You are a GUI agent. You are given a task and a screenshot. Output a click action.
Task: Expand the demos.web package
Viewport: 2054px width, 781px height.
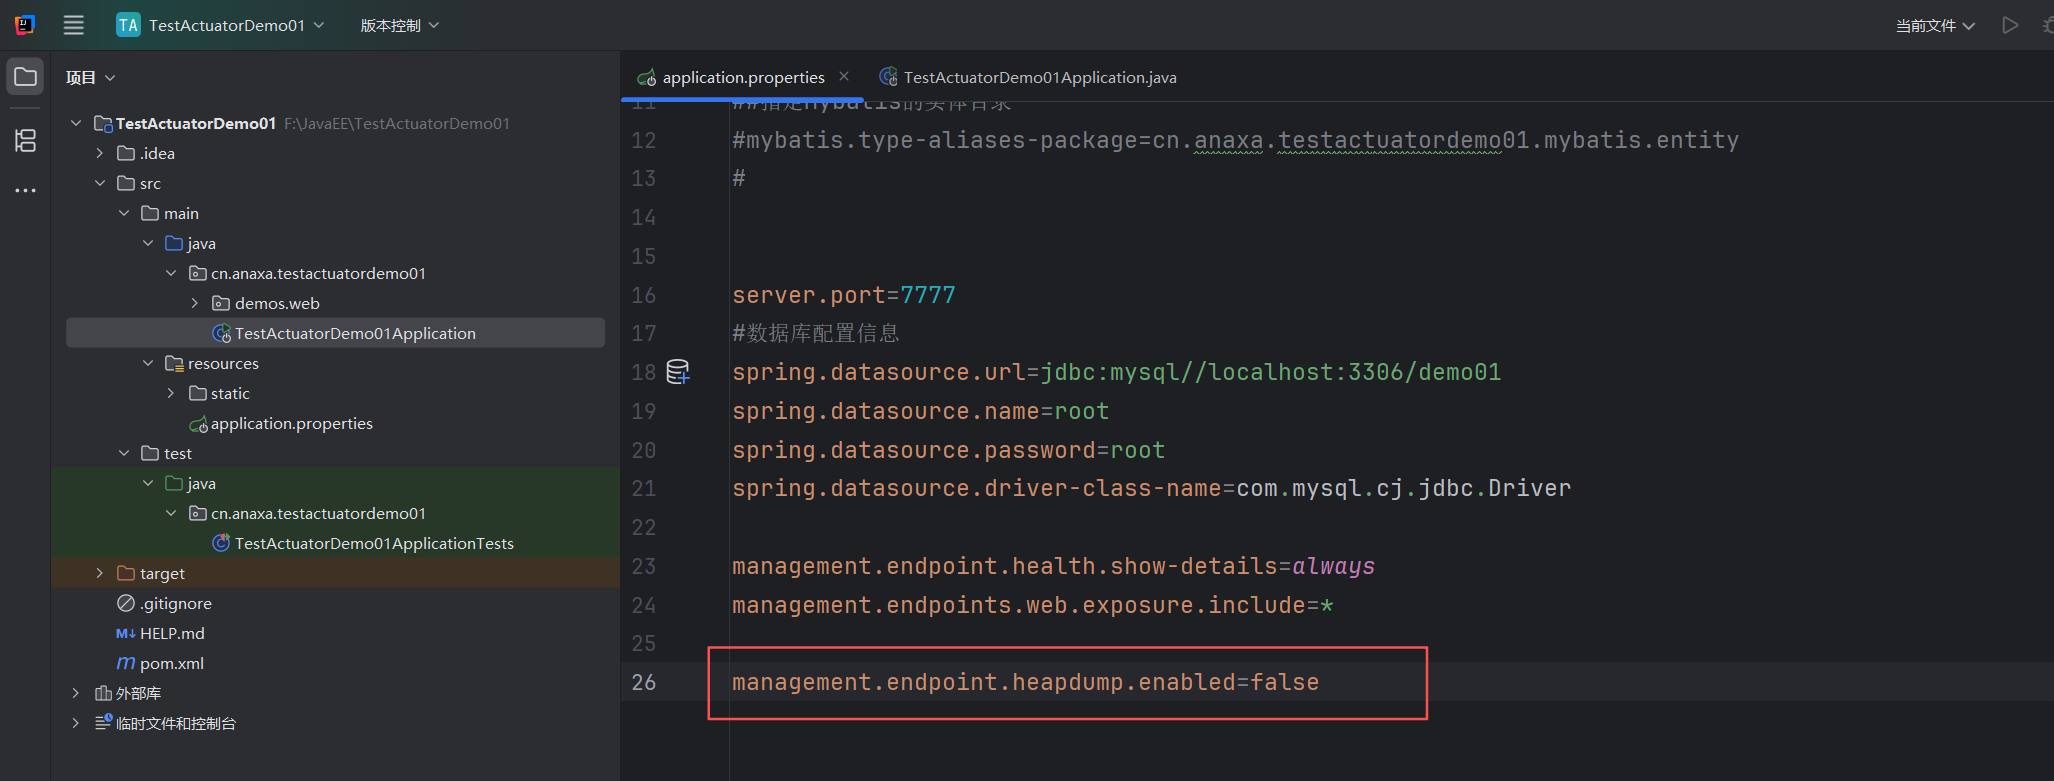pyautogui.click(x=195, y=303)
